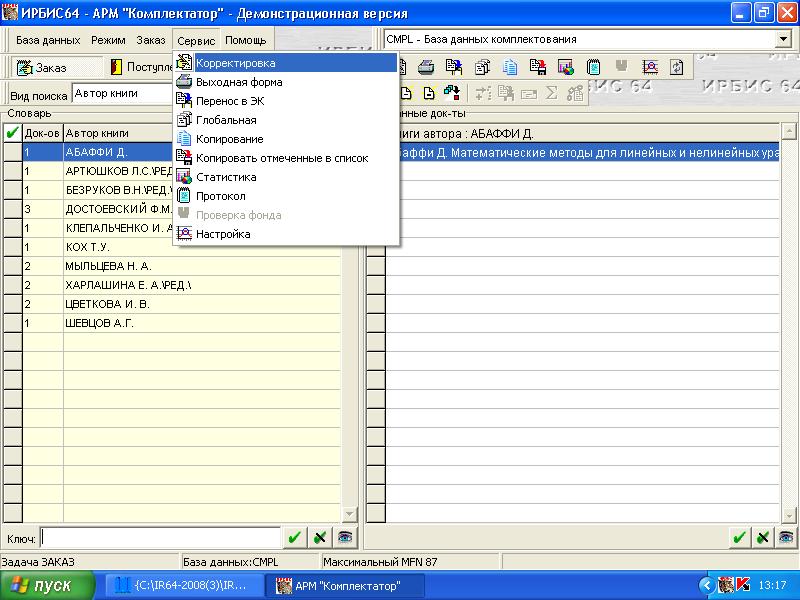Viewport: 800px width, 600px height.
Task: Choose Глобальная in the Сервис menu
Action: coord(286,120)
